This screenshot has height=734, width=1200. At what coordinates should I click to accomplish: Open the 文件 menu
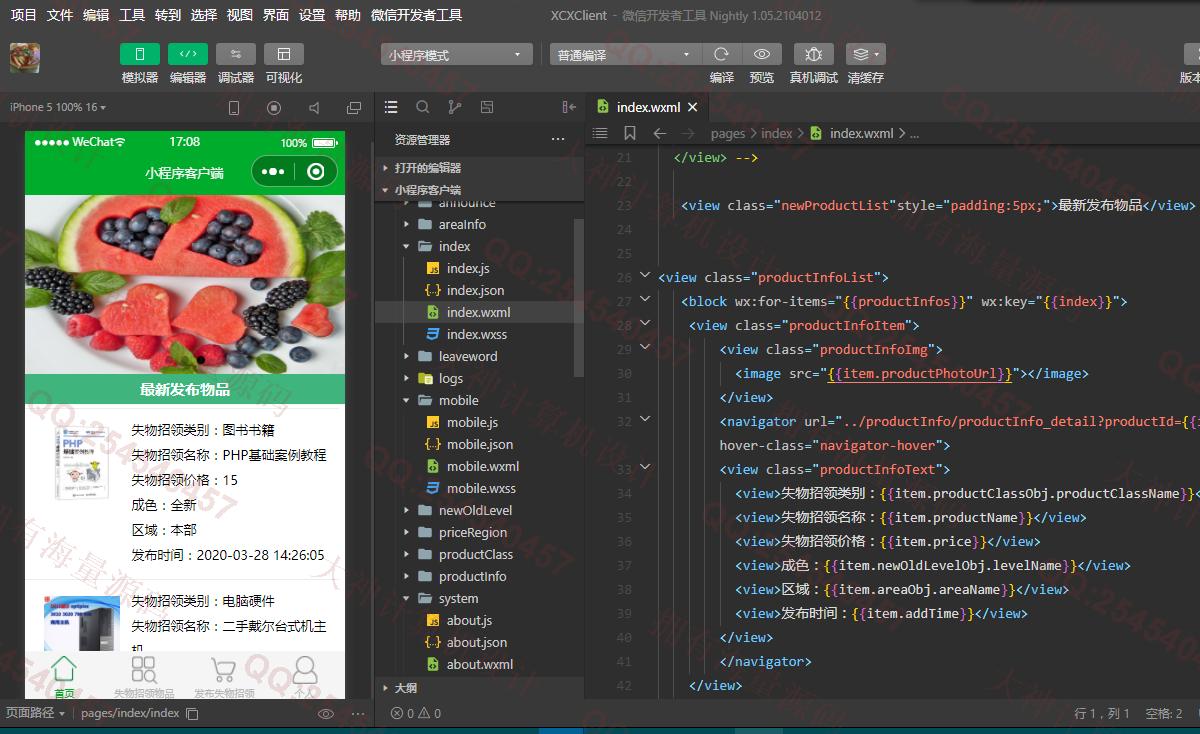pyautogui.click(x=60, y=15)
